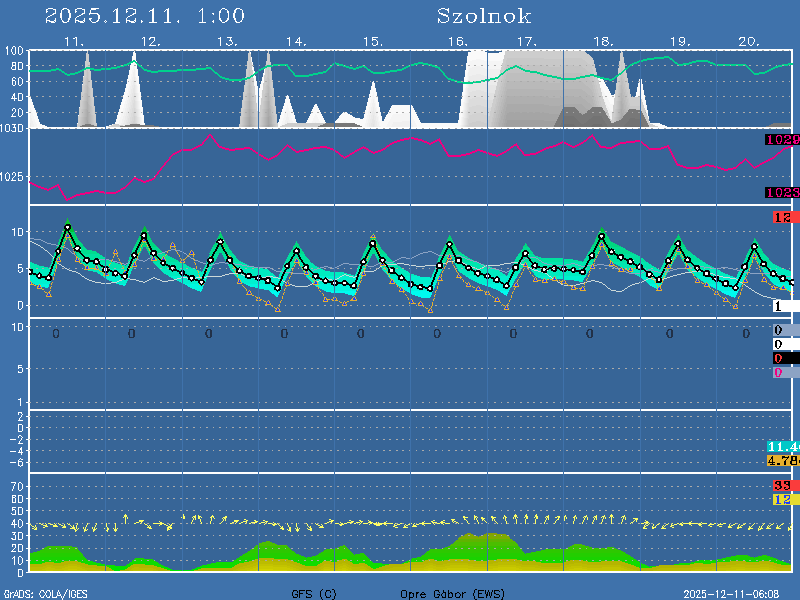The width and height of the screenshot is (800, 600).
Task: Click the pink min pressure 1023 label
Action: coord(781,192)
